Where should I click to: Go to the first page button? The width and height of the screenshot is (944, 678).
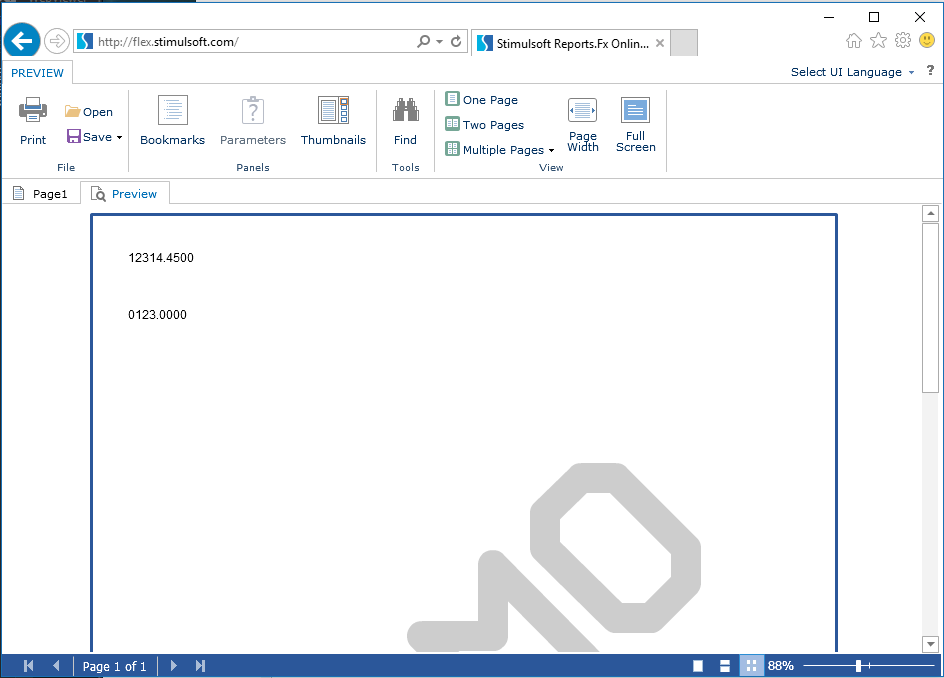[x=28, y=666]
